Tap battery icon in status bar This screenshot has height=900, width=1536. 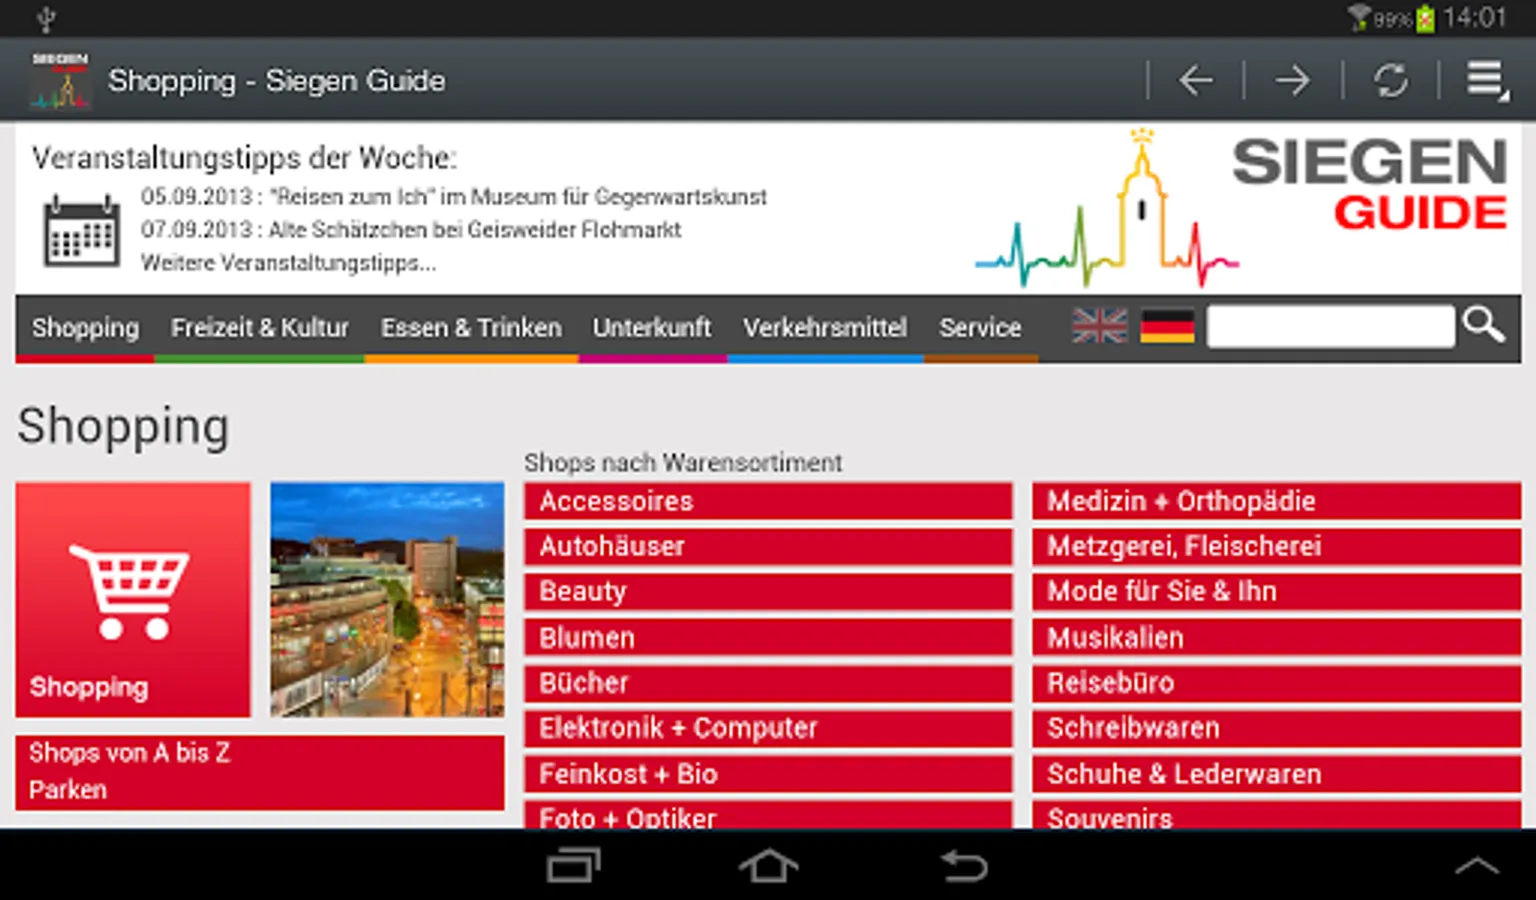1425,17
